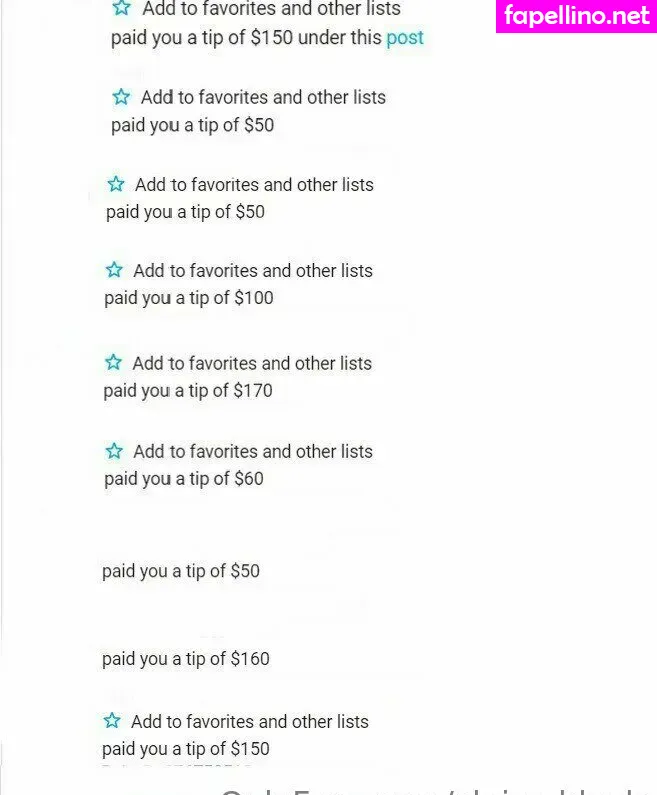Click star icon above the second $50 tip
This screenshot has width=657, height=795.
[x=116, y=184]
